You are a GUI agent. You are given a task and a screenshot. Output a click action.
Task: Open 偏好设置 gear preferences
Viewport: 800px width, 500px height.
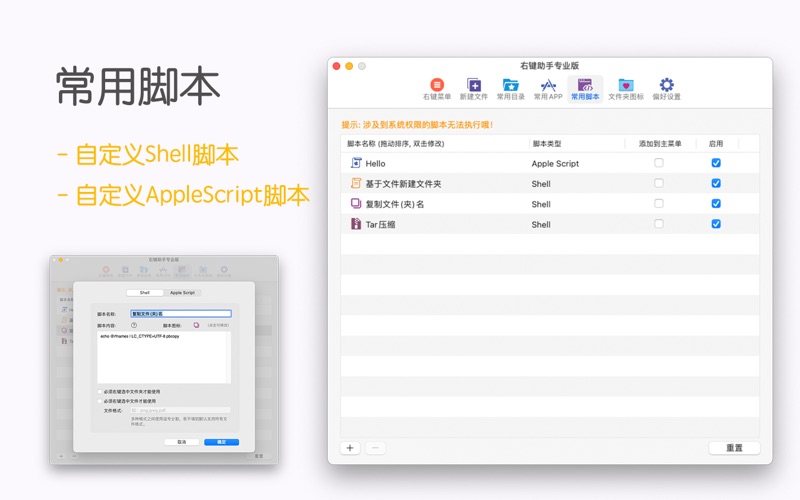pos(666,89)
